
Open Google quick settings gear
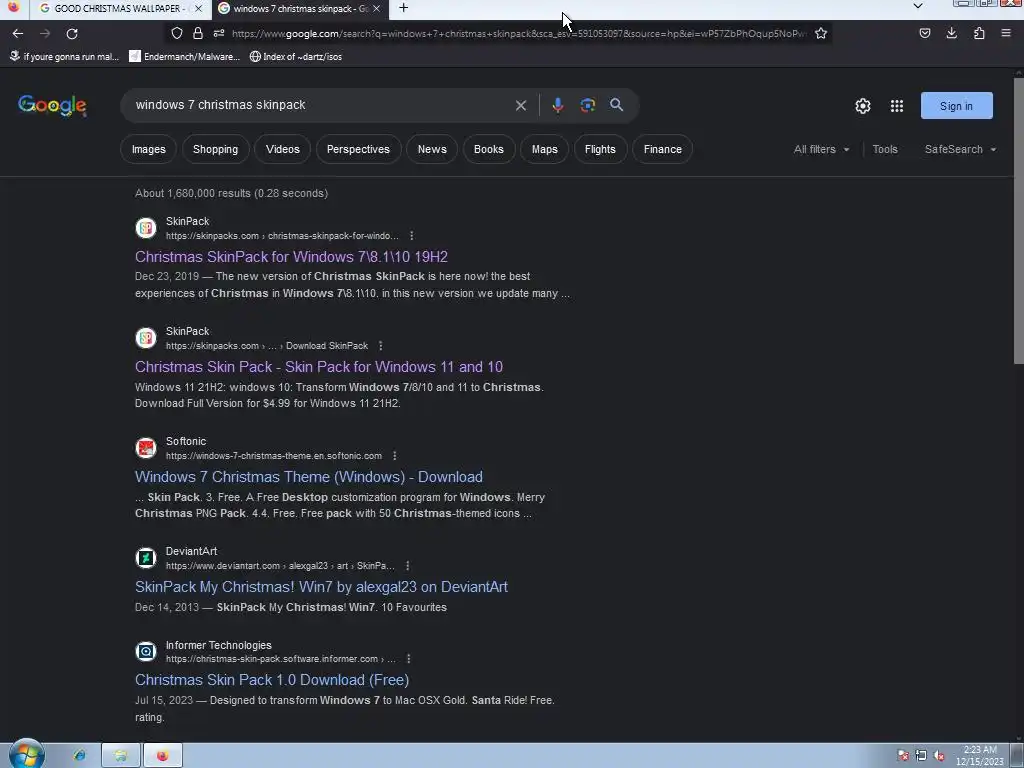[863, 106]
